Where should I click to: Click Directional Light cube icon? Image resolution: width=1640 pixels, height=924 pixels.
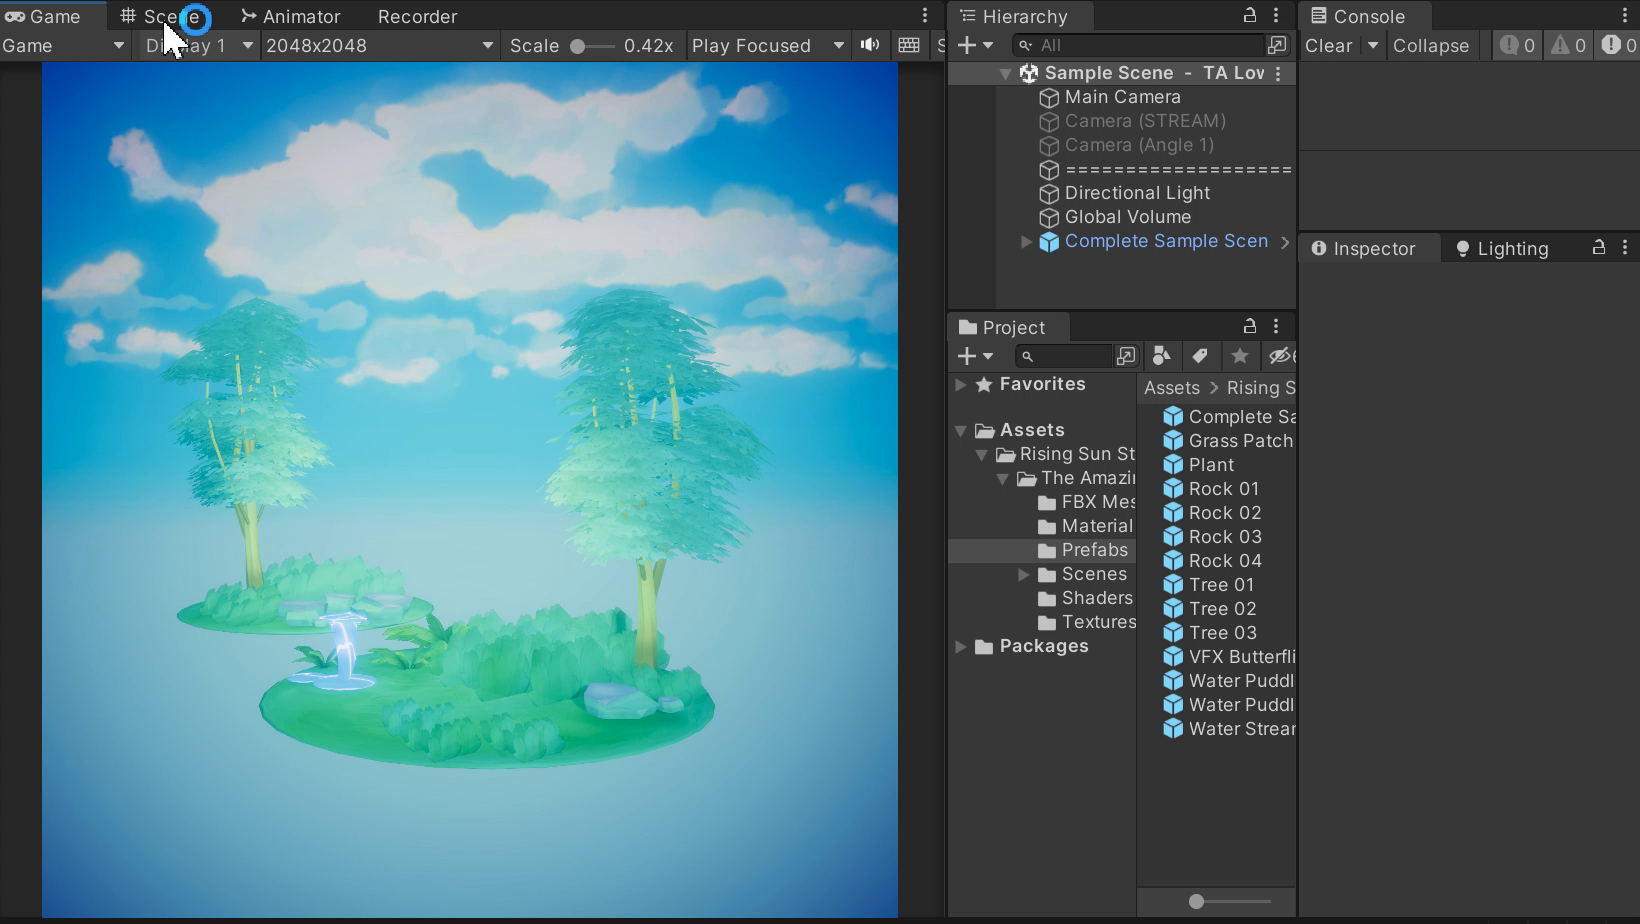(1049, 193)
